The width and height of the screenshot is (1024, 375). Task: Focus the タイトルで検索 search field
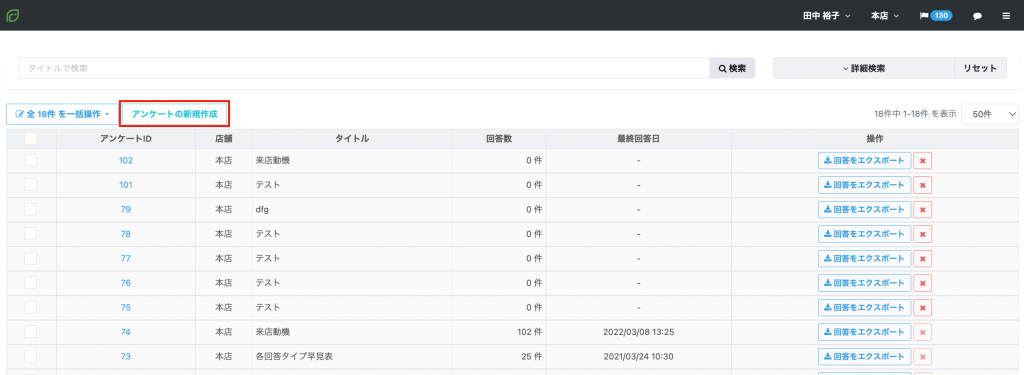click(x=364, y=68)
